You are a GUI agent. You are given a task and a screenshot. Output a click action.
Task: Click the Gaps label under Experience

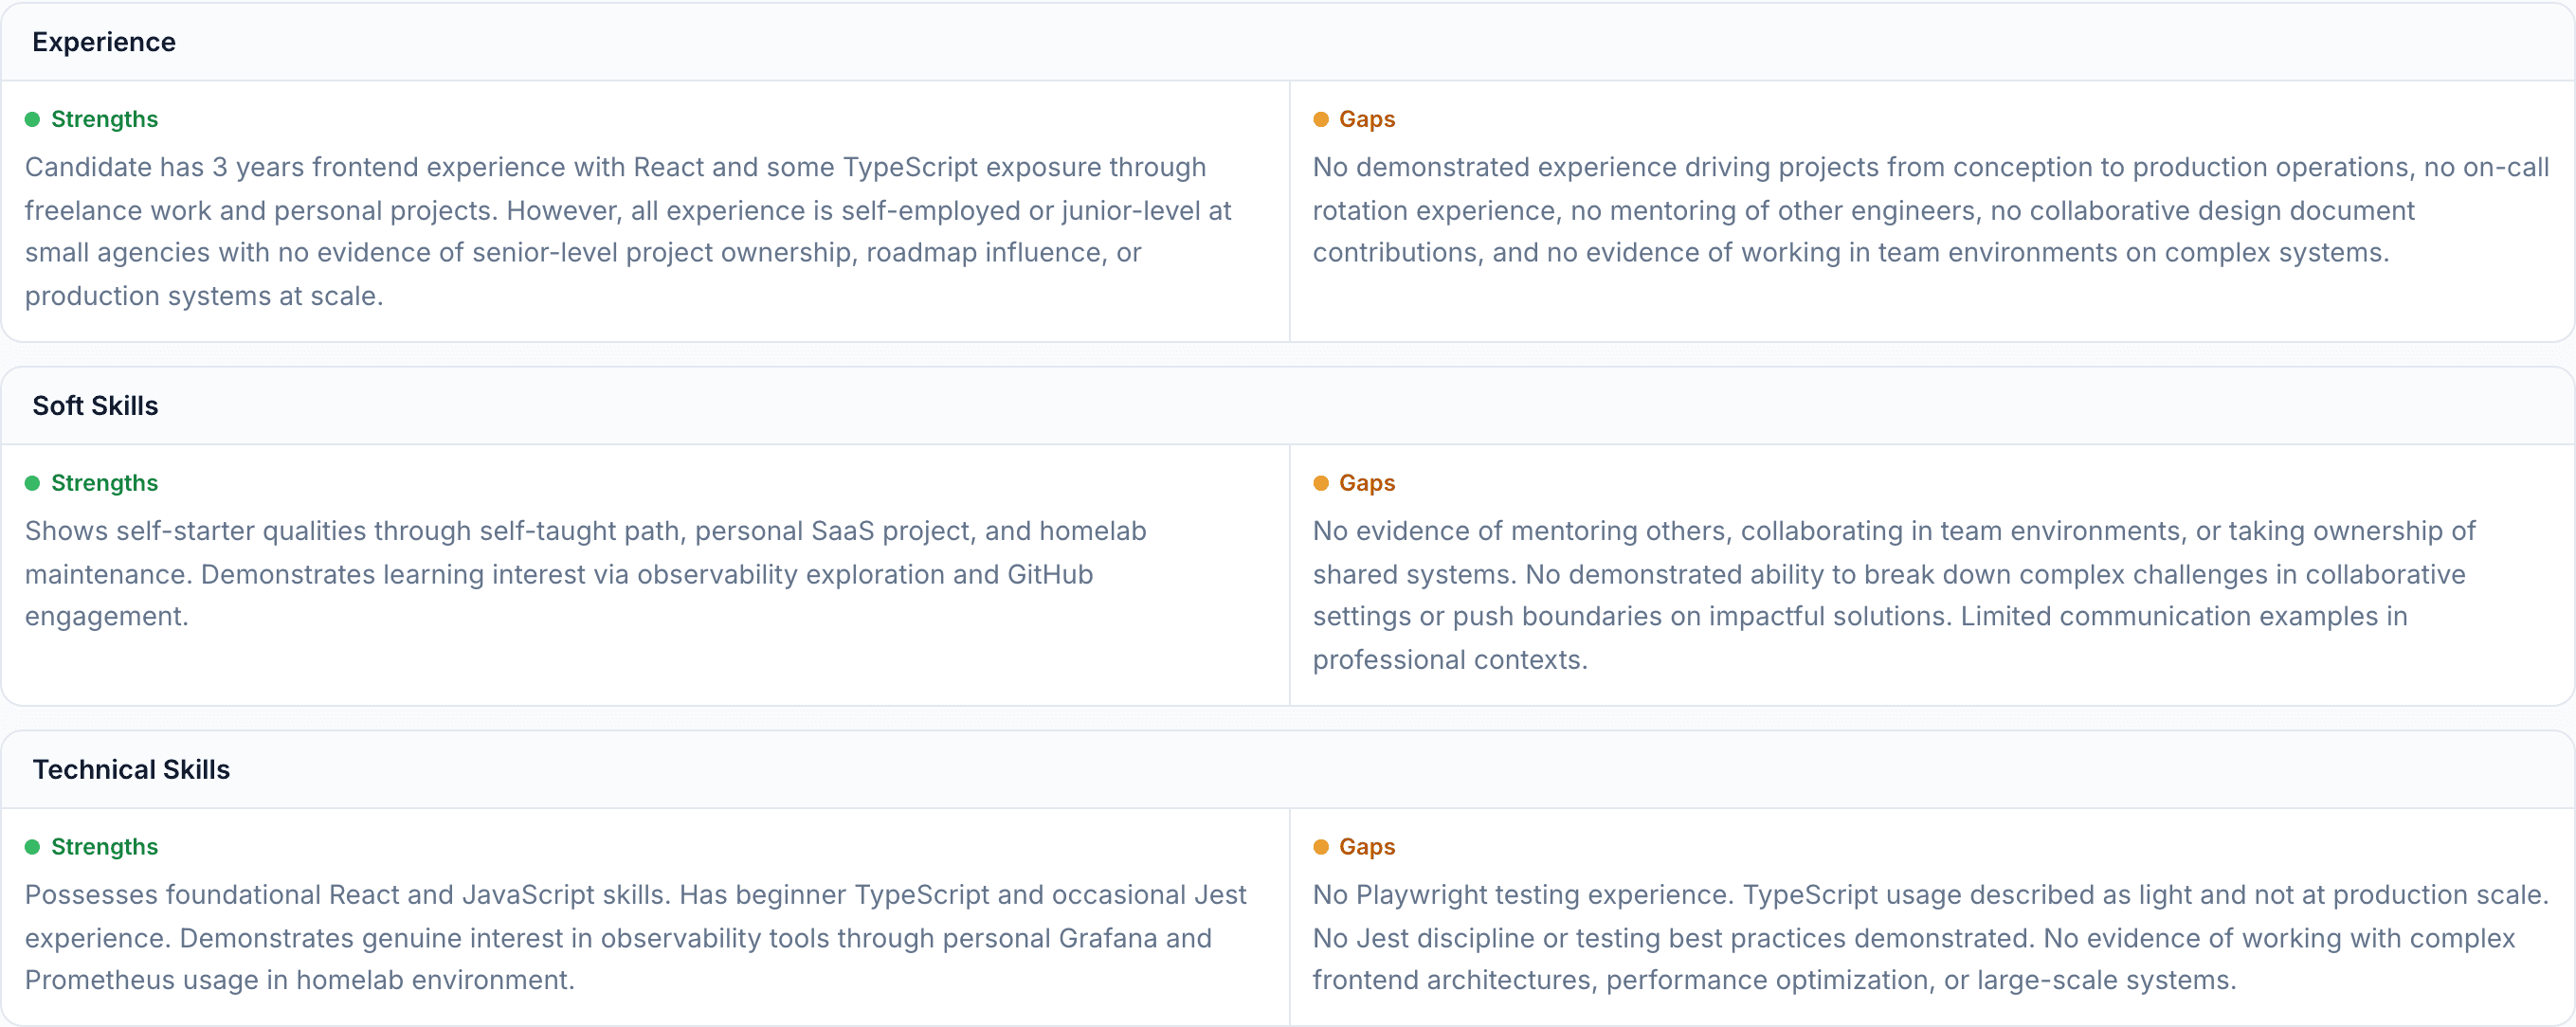(1366, 119)
